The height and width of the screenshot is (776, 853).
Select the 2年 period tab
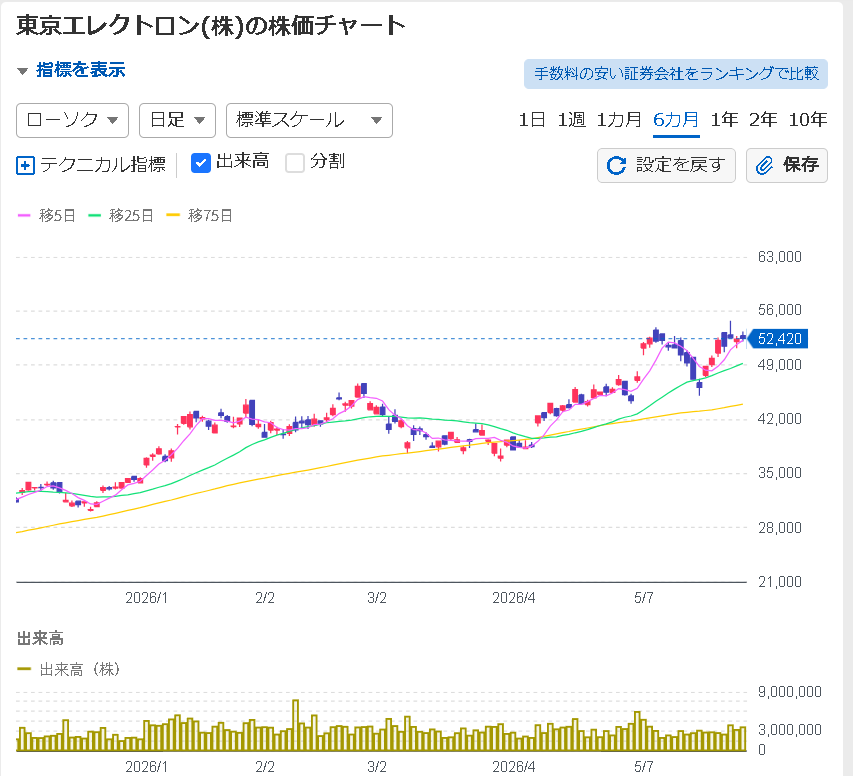click(x=763, y=120)
